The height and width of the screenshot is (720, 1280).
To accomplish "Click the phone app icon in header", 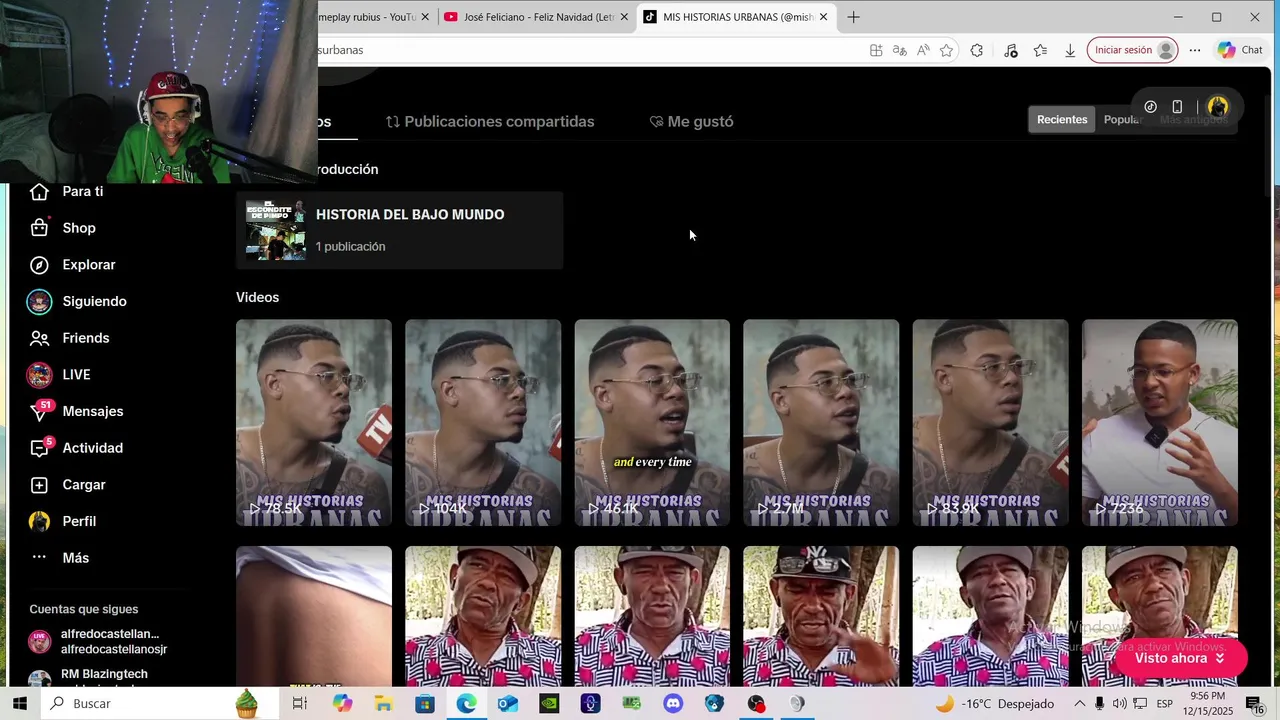I will [x=1177, y=107].
